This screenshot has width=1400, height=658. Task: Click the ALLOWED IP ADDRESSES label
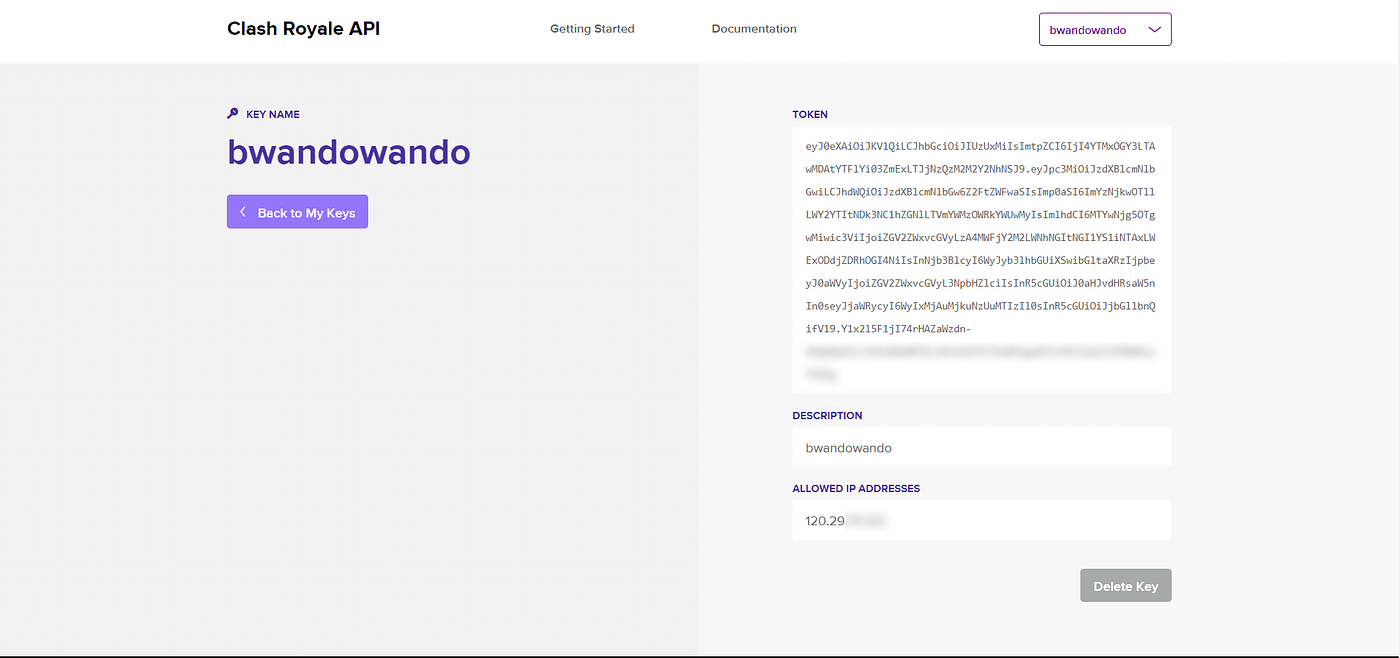(x=856, y=489)
